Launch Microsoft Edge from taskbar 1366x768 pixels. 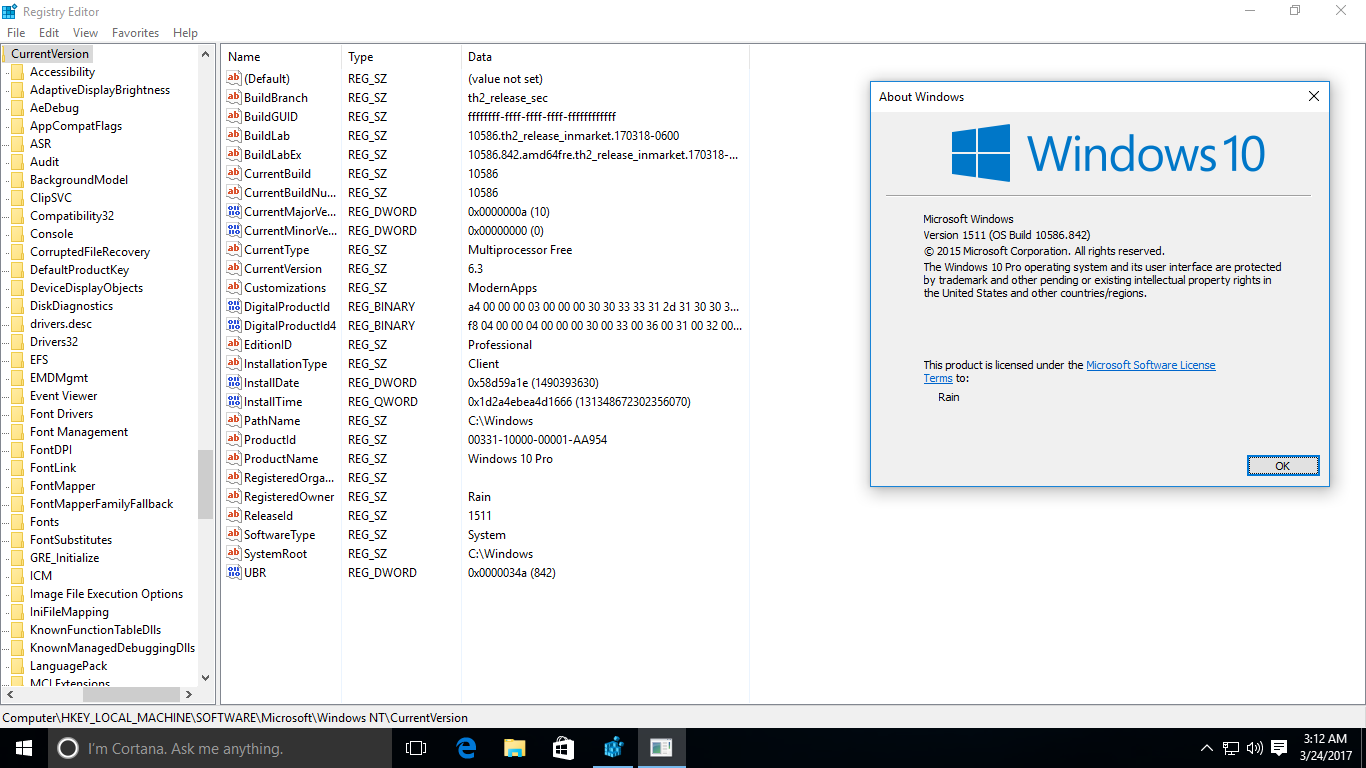tap(465, 748)
